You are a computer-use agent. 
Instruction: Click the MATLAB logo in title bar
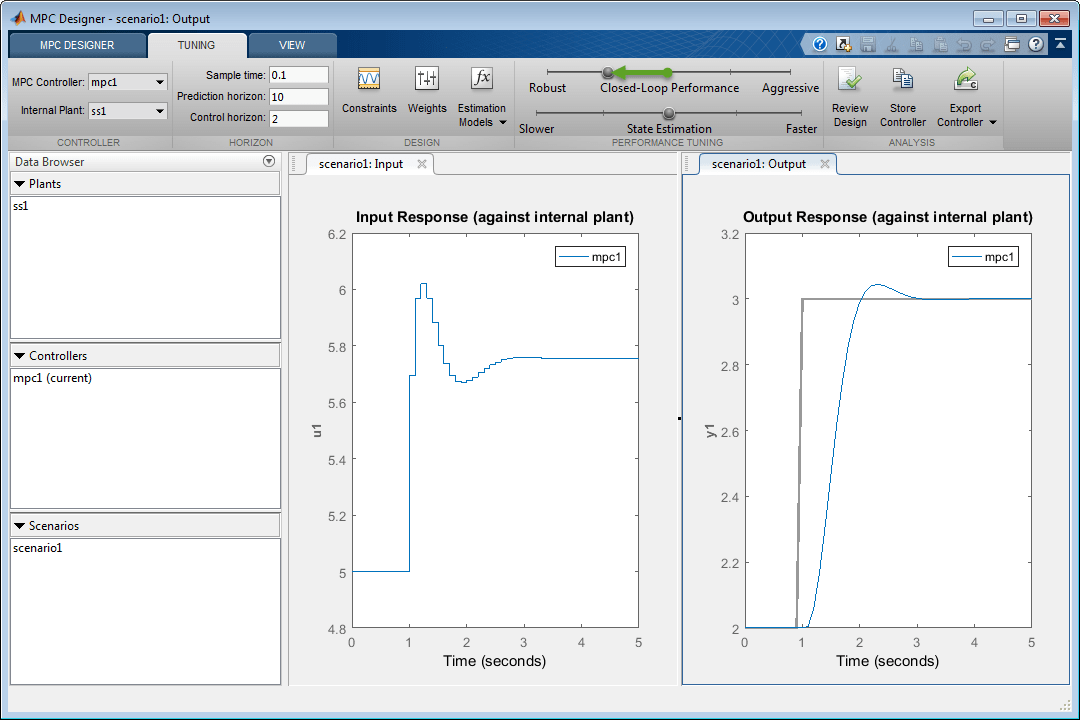click(x=18, y=18)
